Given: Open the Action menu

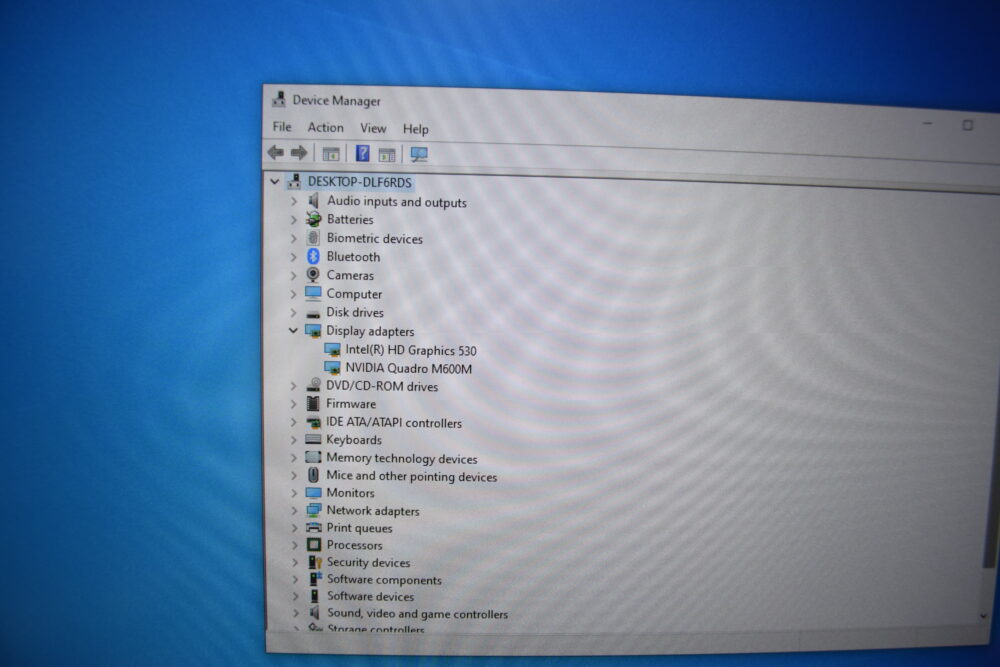Looking at the screenshot, I should 325,128.
